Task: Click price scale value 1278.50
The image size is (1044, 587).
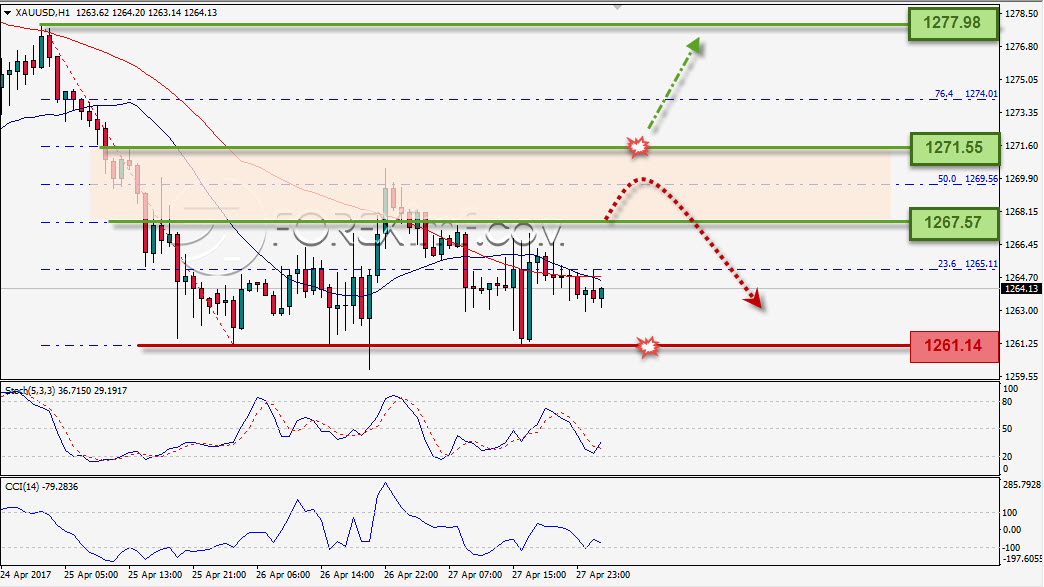Action: coord(1021,13)
